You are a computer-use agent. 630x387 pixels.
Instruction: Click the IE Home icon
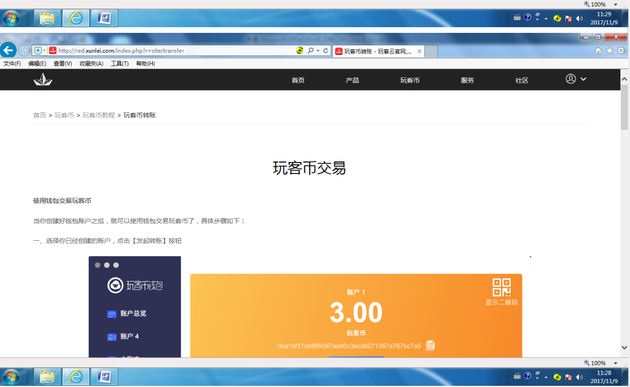tap(598, 51)
